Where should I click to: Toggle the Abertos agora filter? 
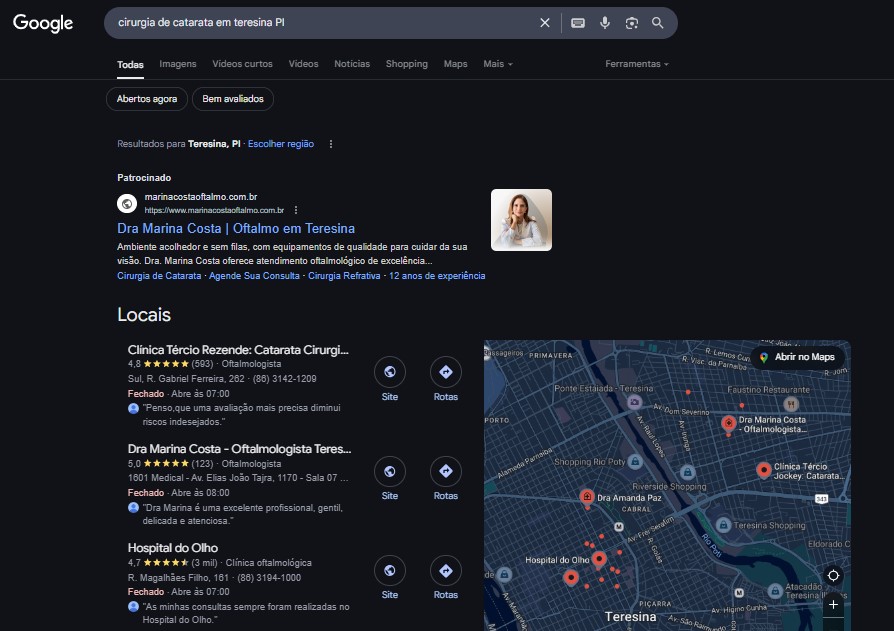click(147, 99)
